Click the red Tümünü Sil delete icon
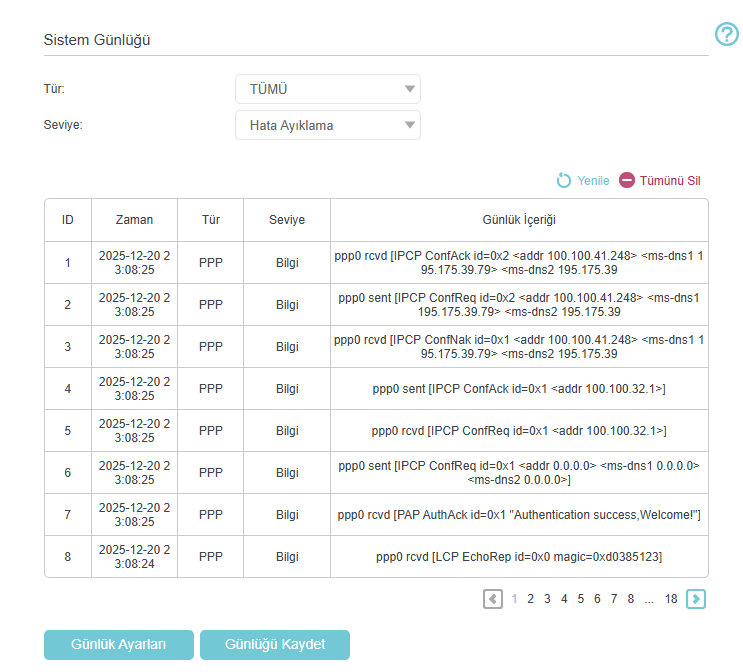This screenshot has width=743, height=672. (x=626, y=180)
